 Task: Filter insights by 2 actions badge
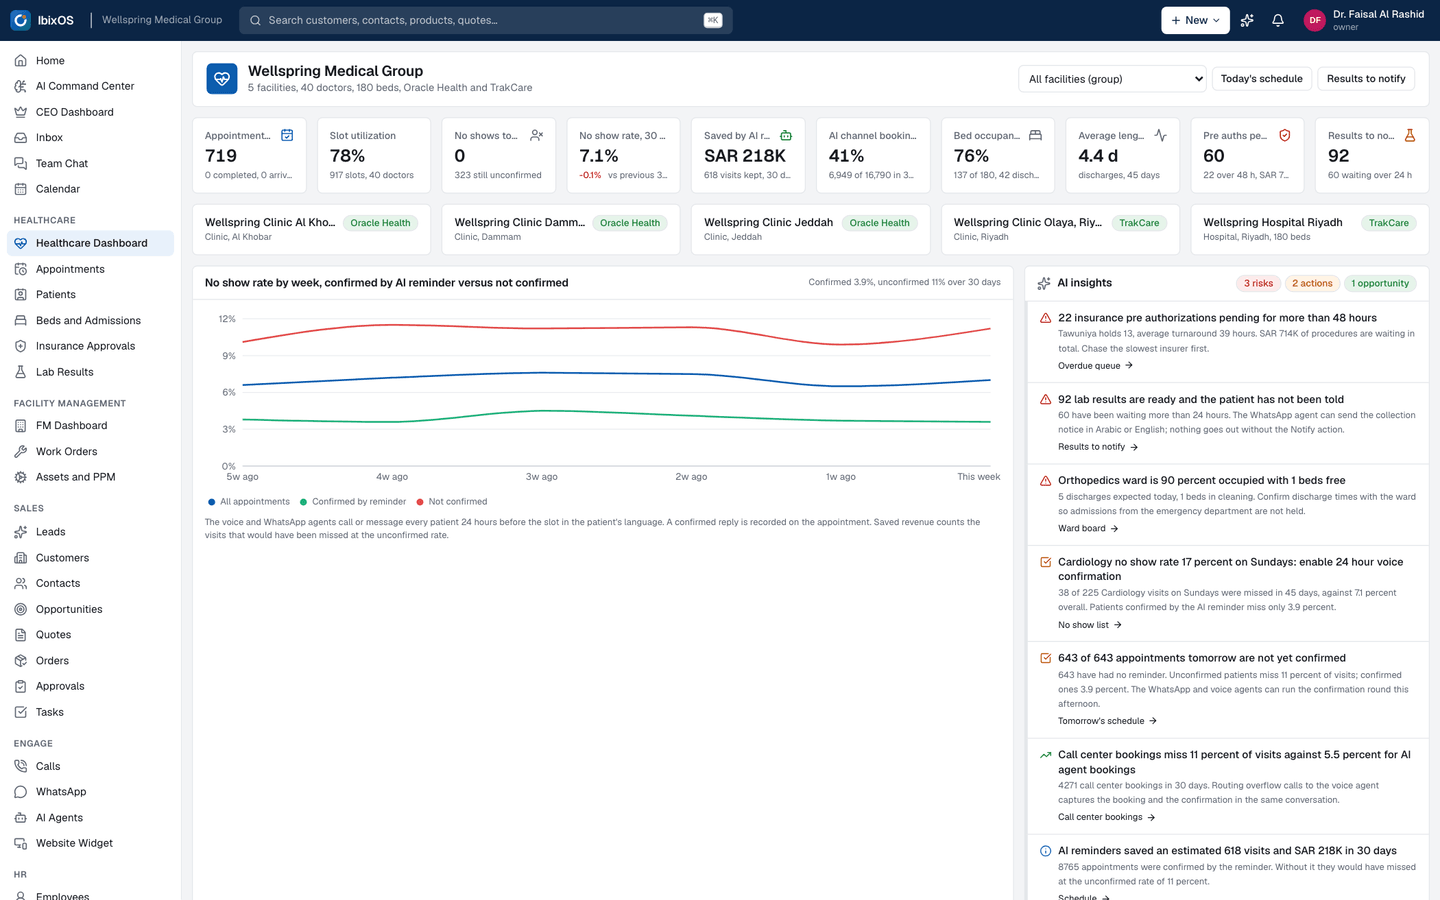point(1312,283)
